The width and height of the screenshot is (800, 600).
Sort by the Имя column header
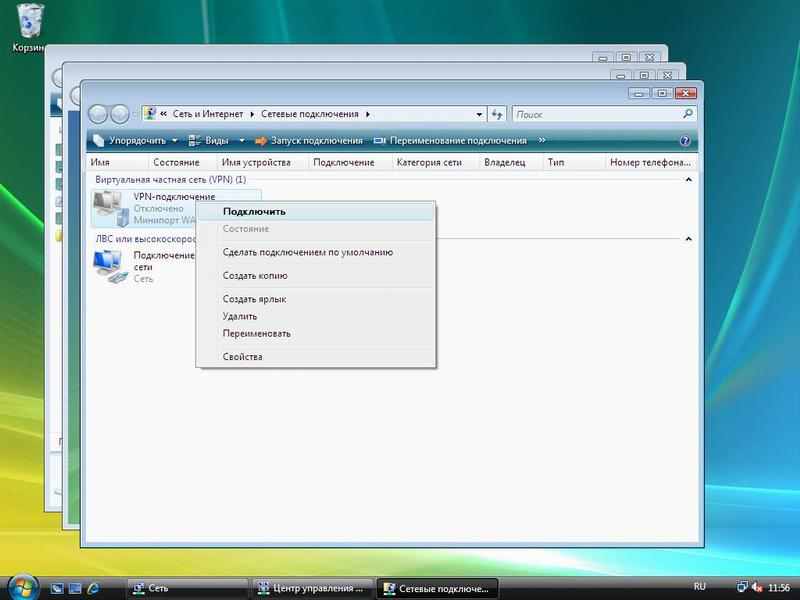point(117,162)
